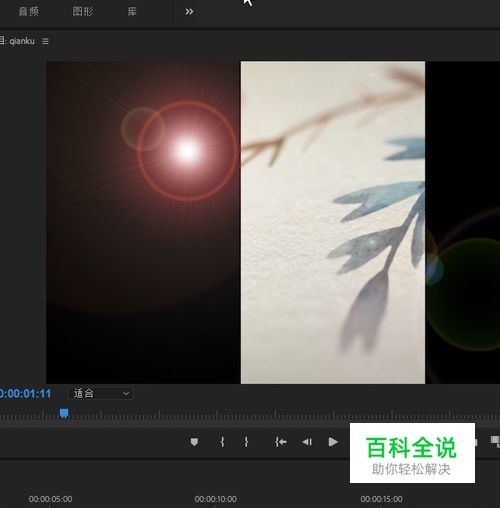This screenshot has width=500, height=508.
Task: Expand the hidden workspaces chevron
Action: click(x=189, y=12)
